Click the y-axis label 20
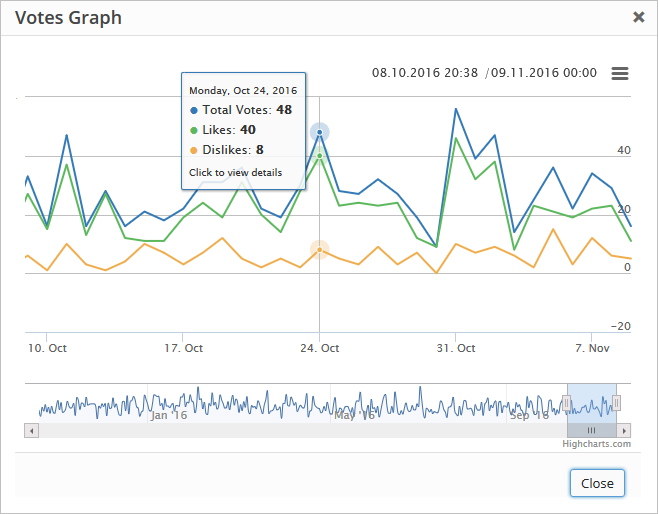 624,209
